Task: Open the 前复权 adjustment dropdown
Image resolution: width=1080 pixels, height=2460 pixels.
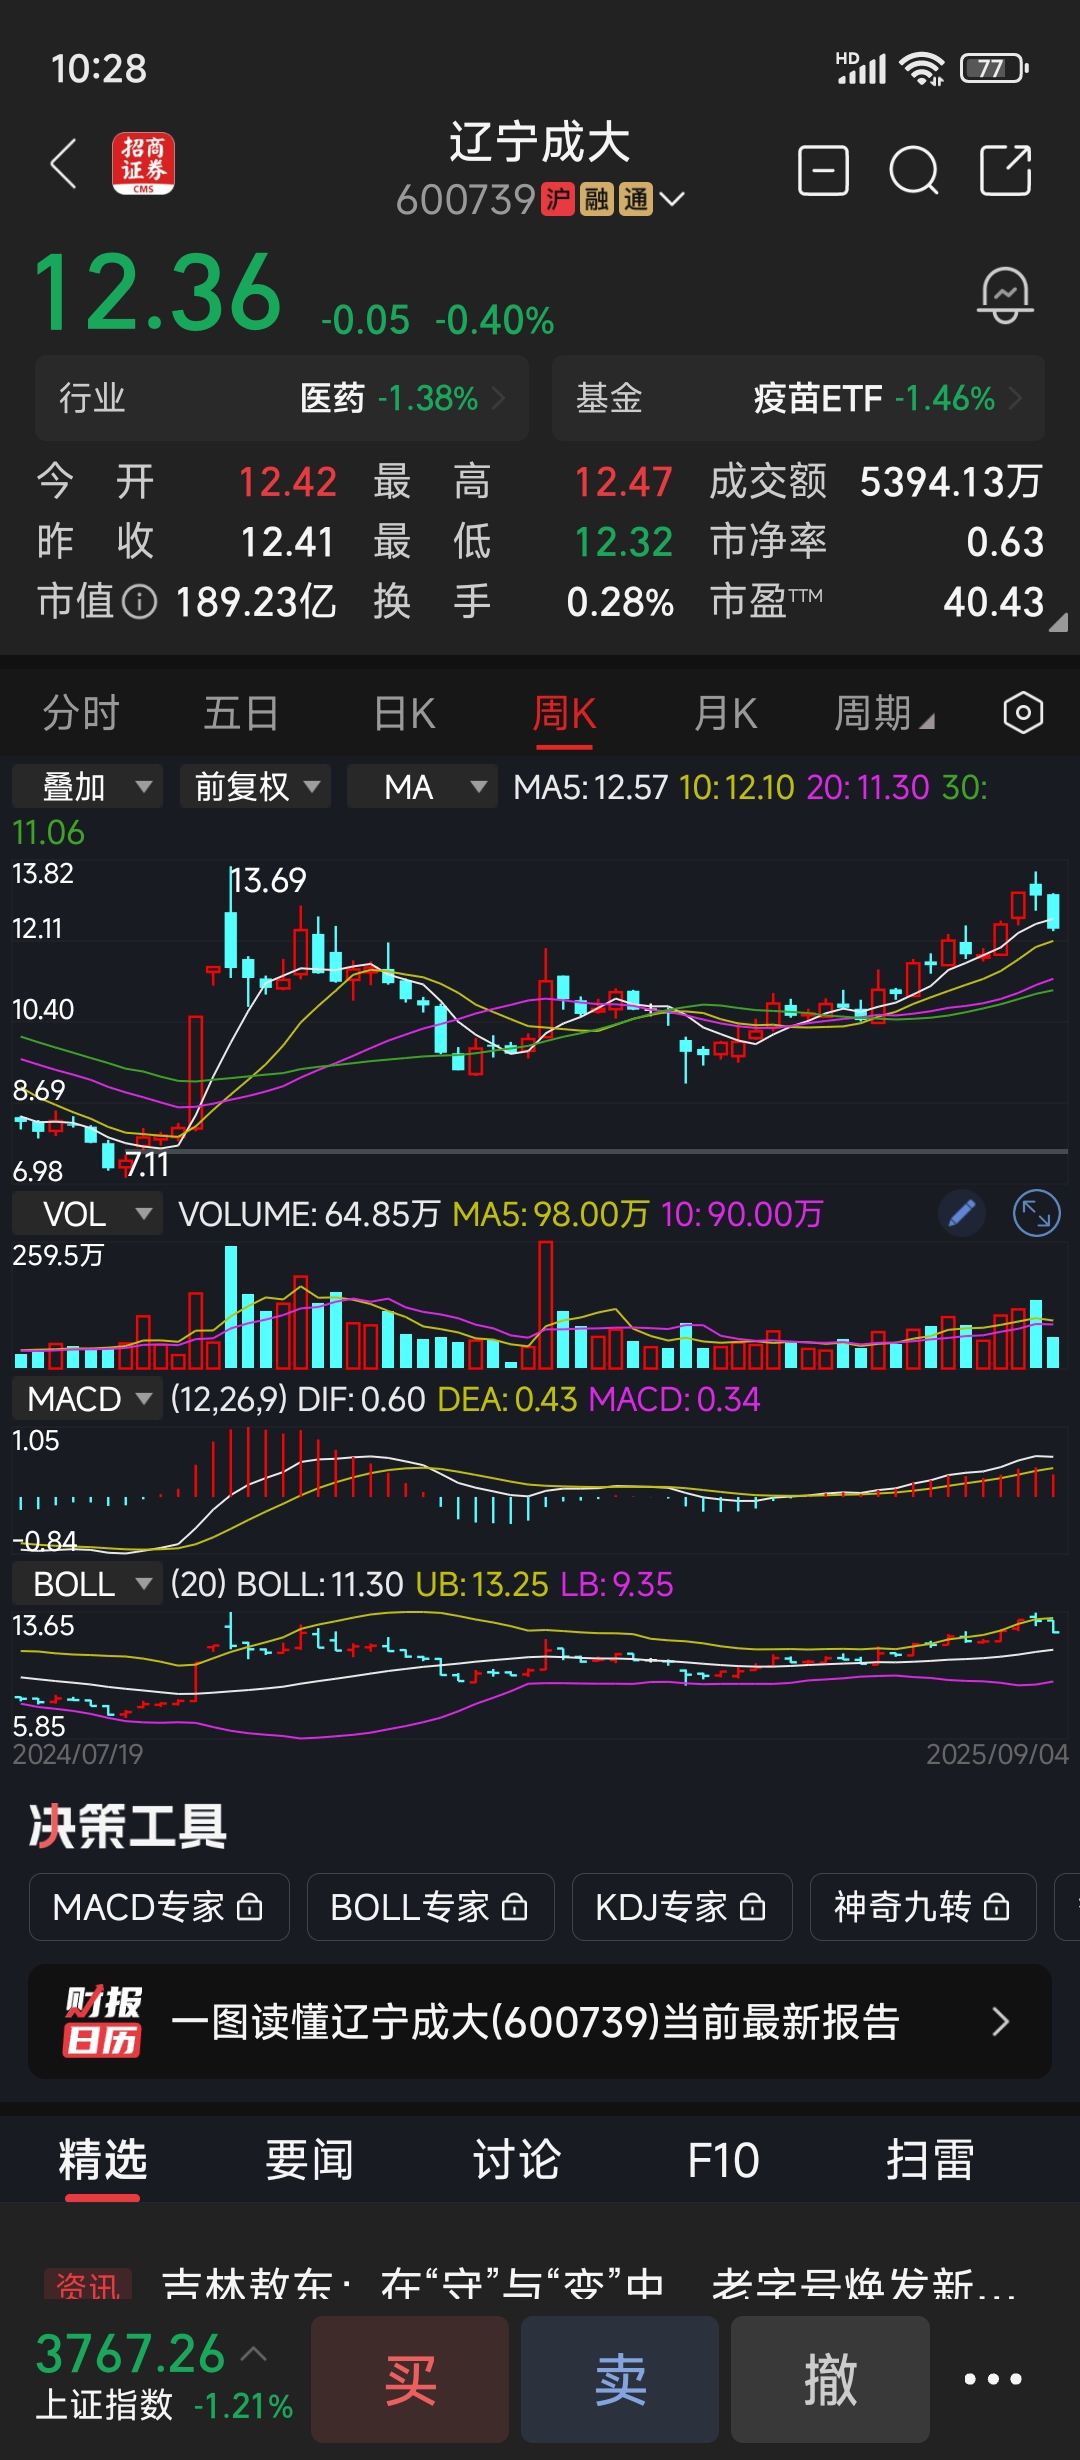Action: [255, 787]
